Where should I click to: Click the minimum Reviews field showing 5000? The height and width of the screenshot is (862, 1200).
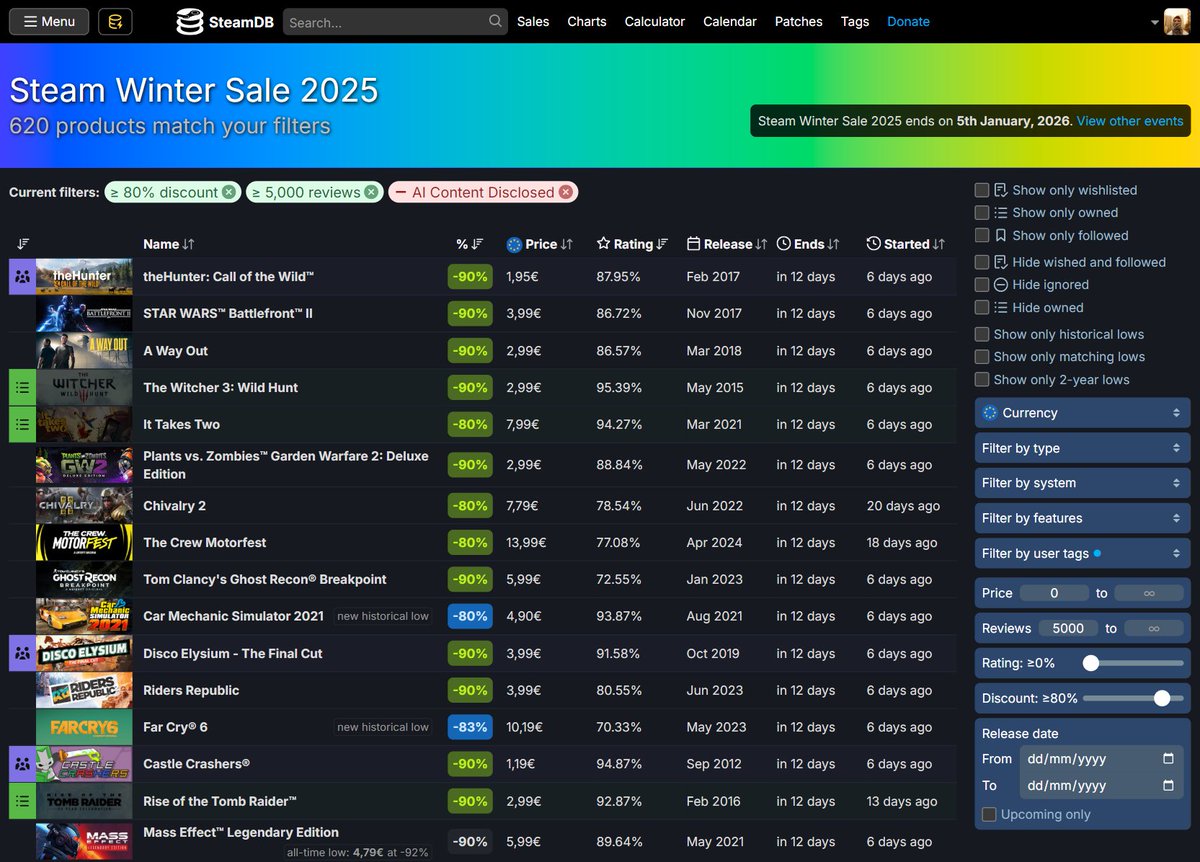[1068, 628]
